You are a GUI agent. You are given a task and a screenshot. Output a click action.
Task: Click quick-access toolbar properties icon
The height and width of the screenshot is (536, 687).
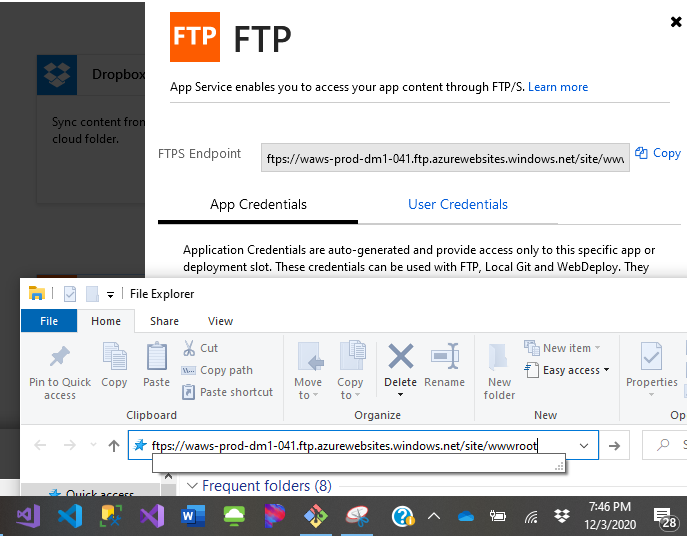point(70,294)
